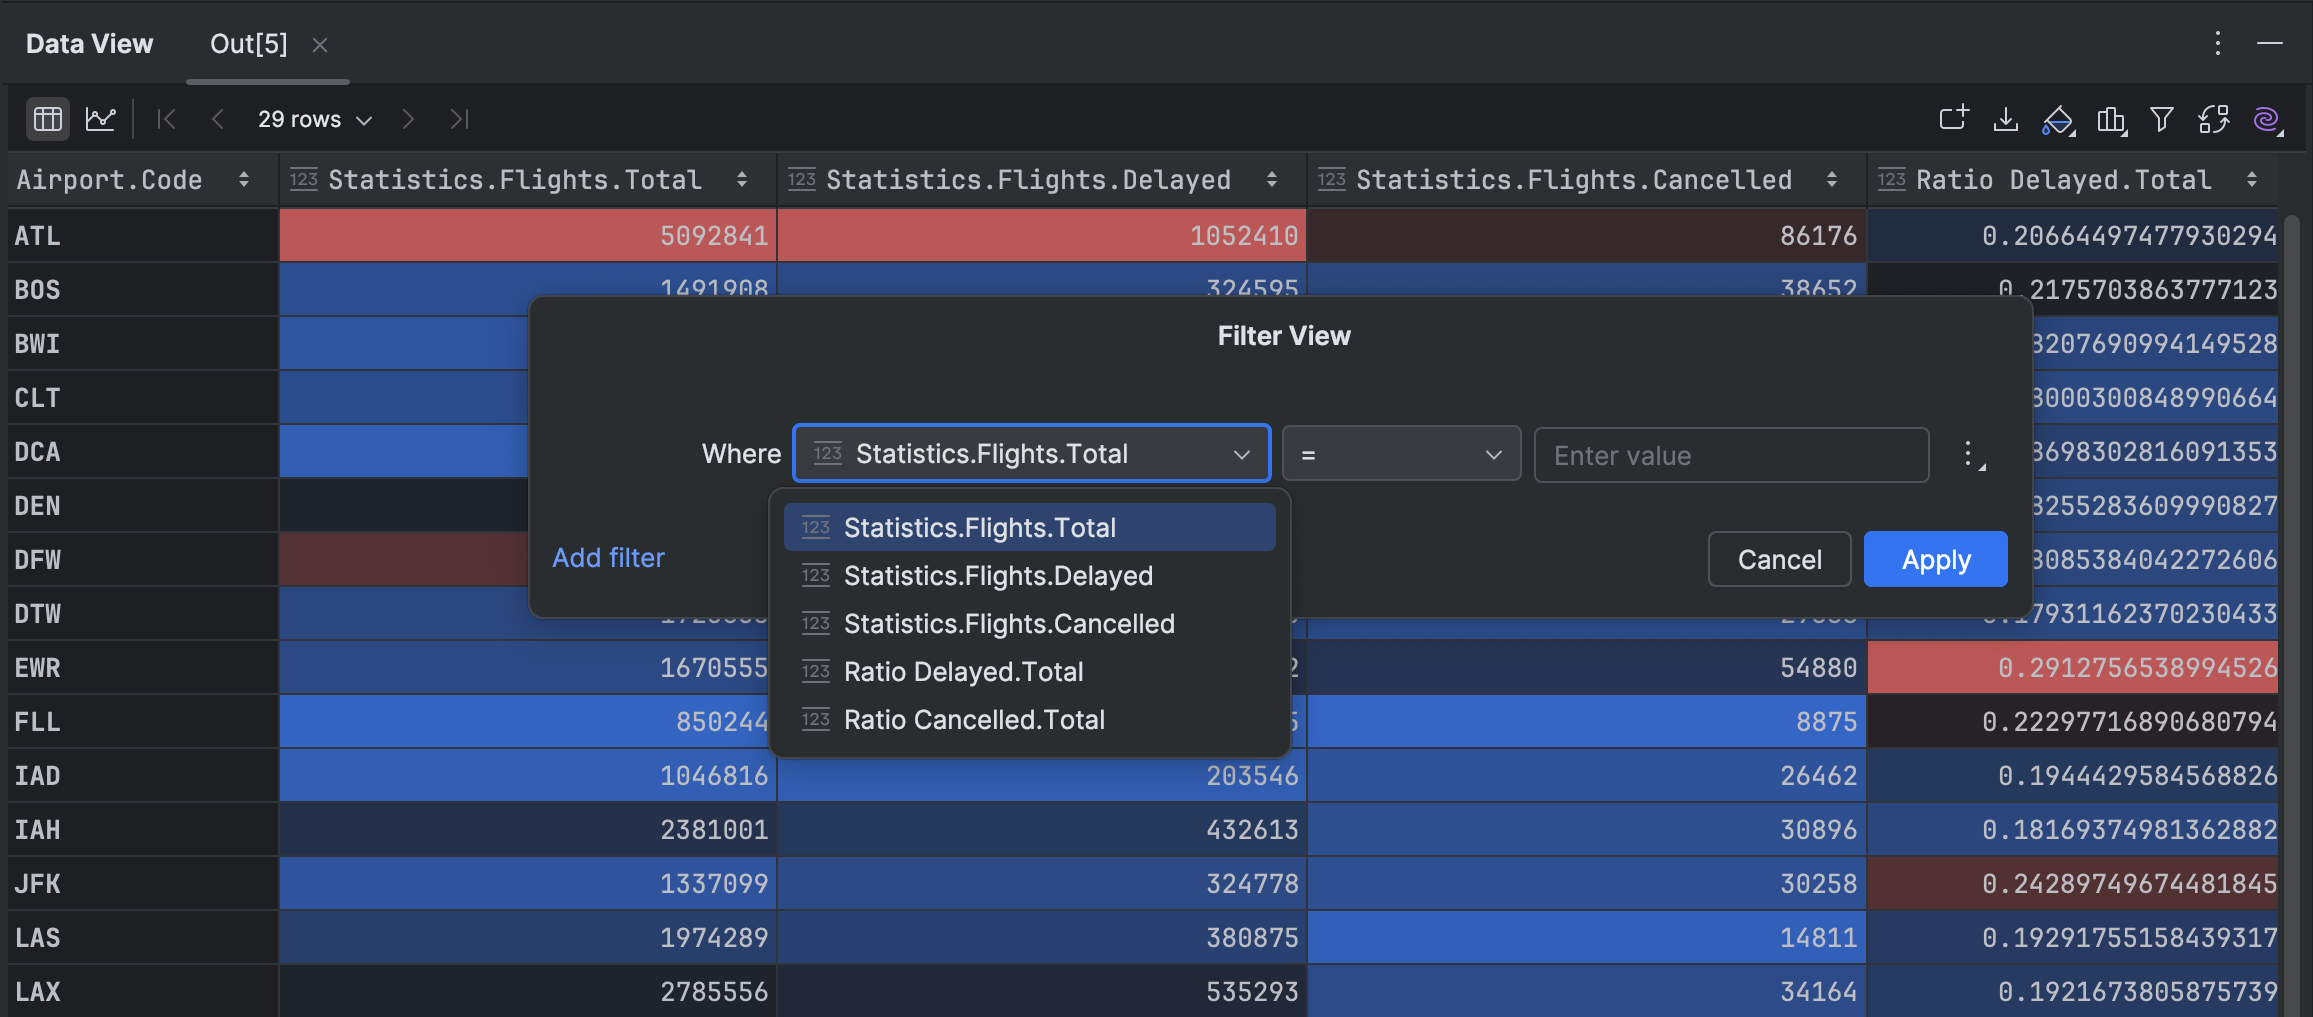Select Statistics.Flights.Delayed from the list
The width and height of the screenshot is (2313, 1017).
997,576
